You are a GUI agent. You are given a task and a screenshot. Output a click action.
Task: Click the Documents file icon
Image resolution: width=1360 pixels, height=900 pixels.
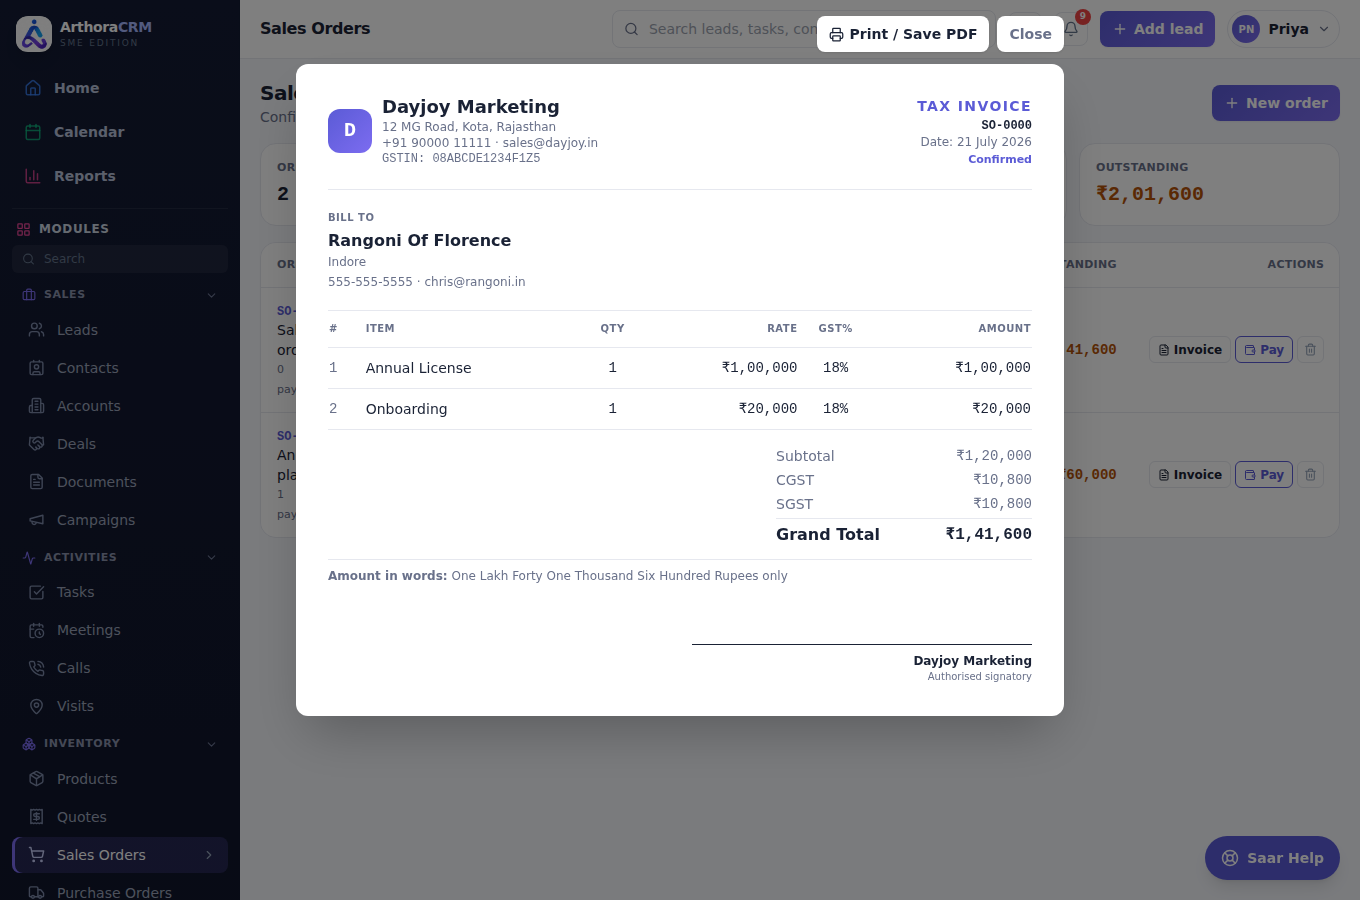[x=37, y=482]
